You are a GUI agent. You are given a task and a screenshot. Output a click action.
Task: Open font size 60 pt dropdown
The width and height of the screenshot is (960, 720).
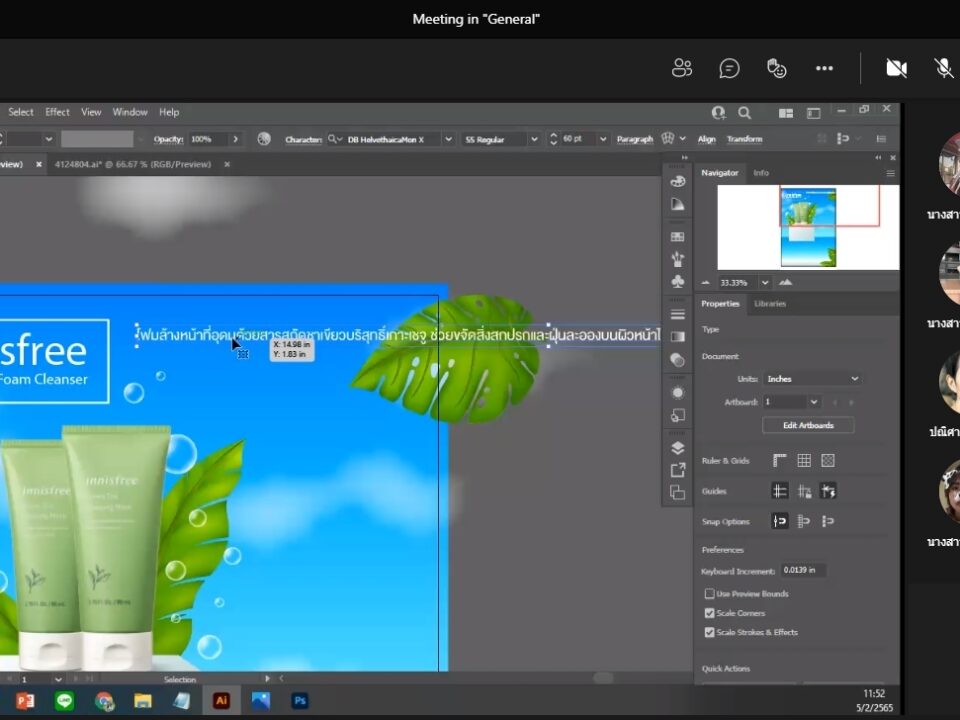[x=603, y=139]
